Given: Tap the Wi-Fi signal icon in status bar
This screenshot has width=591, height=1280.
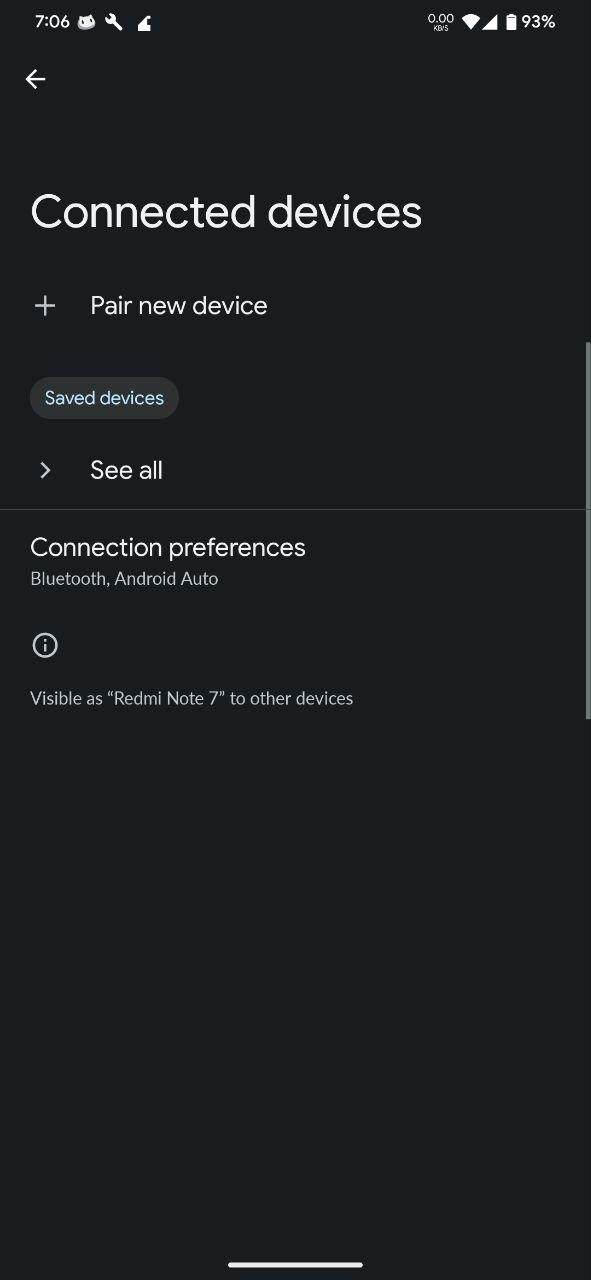Looking at the screenshot, I should pyautogui.click(x=470, y=21).
